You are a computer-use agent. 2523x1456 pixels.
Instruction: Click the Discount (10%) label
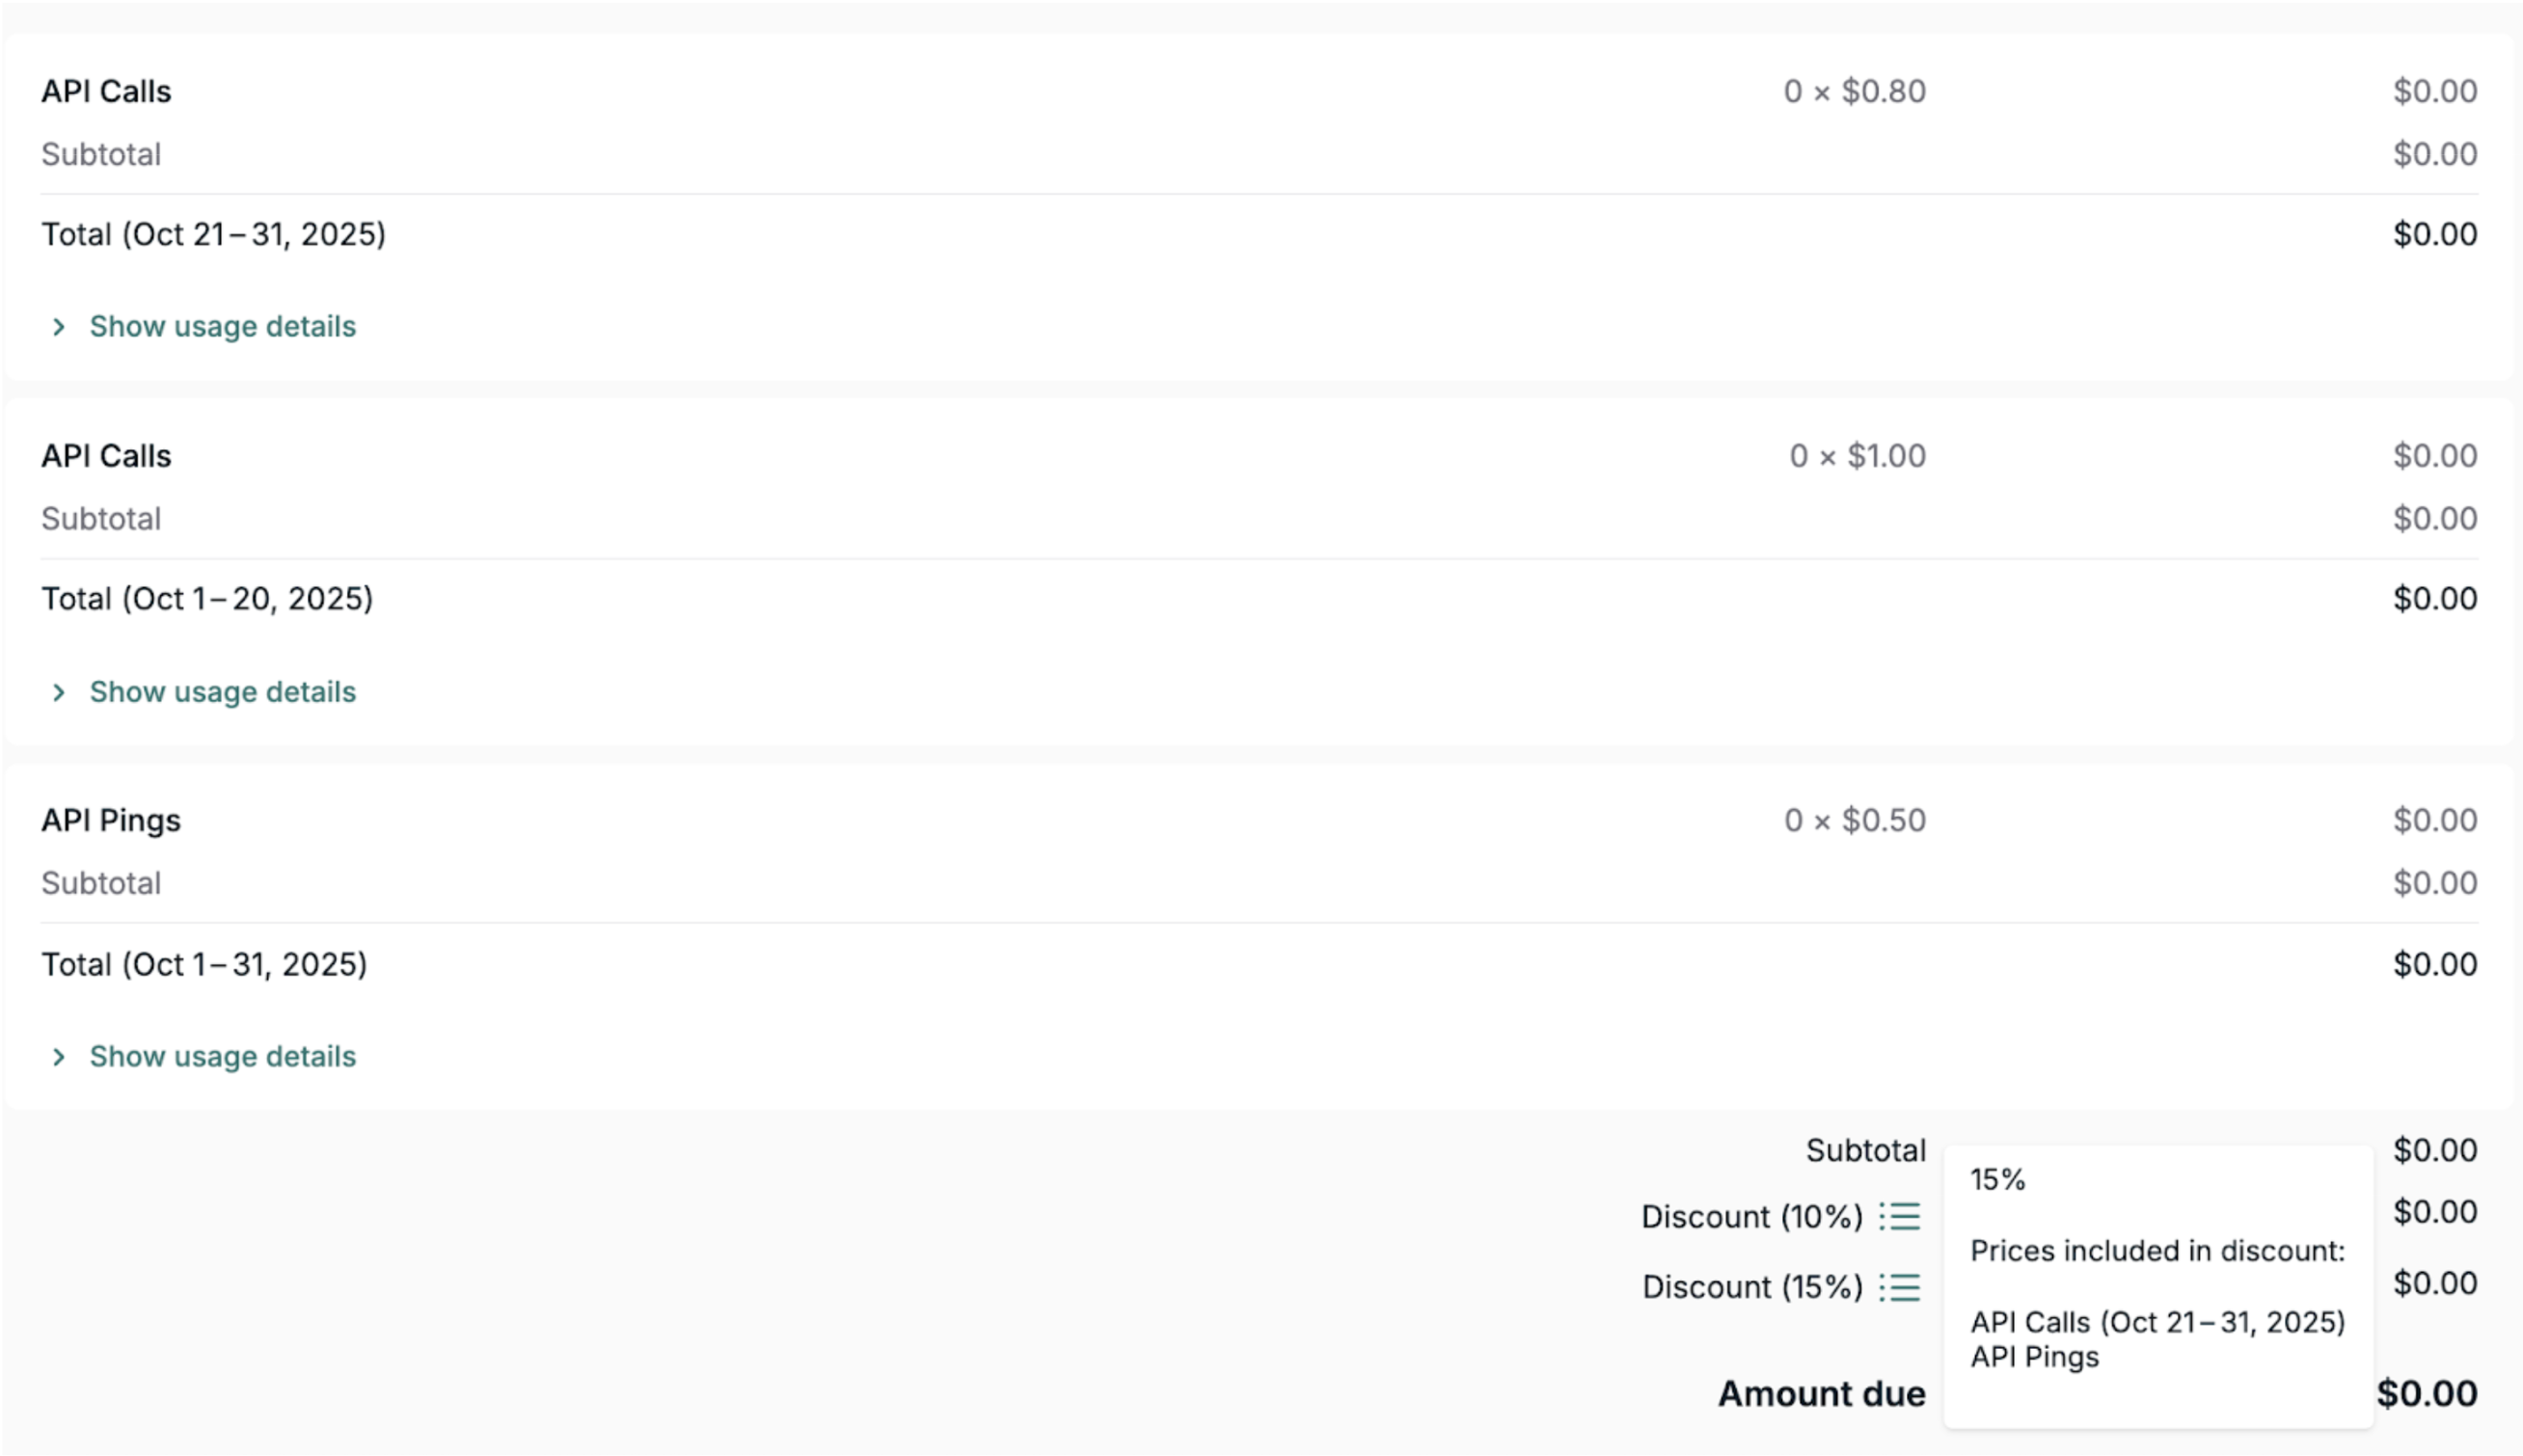click(1750, 1216)
